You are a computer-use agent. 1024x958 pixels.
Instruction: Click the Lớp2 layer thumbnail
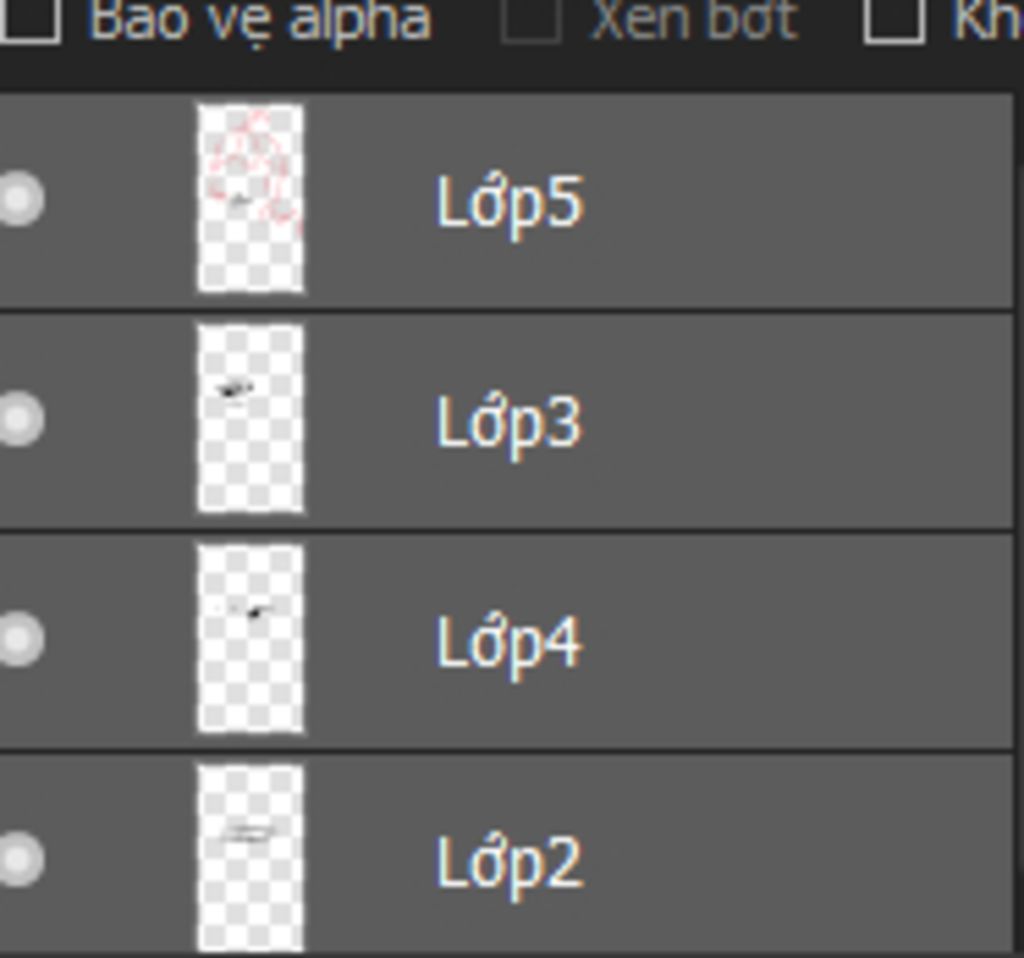point(251,859)
